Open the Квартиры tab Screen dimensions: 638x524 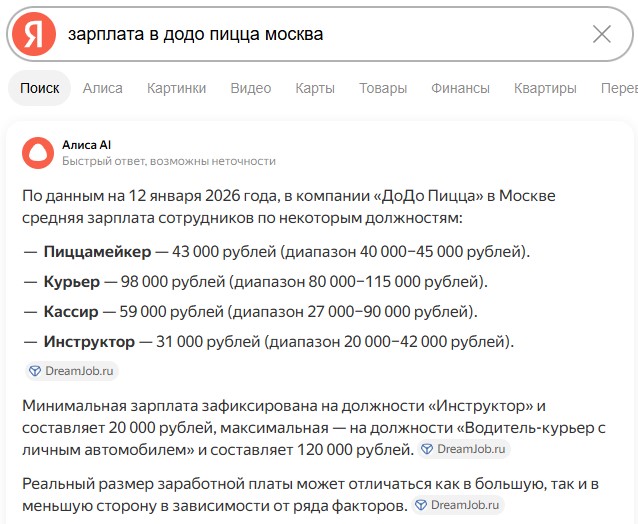tap(545, 88)
